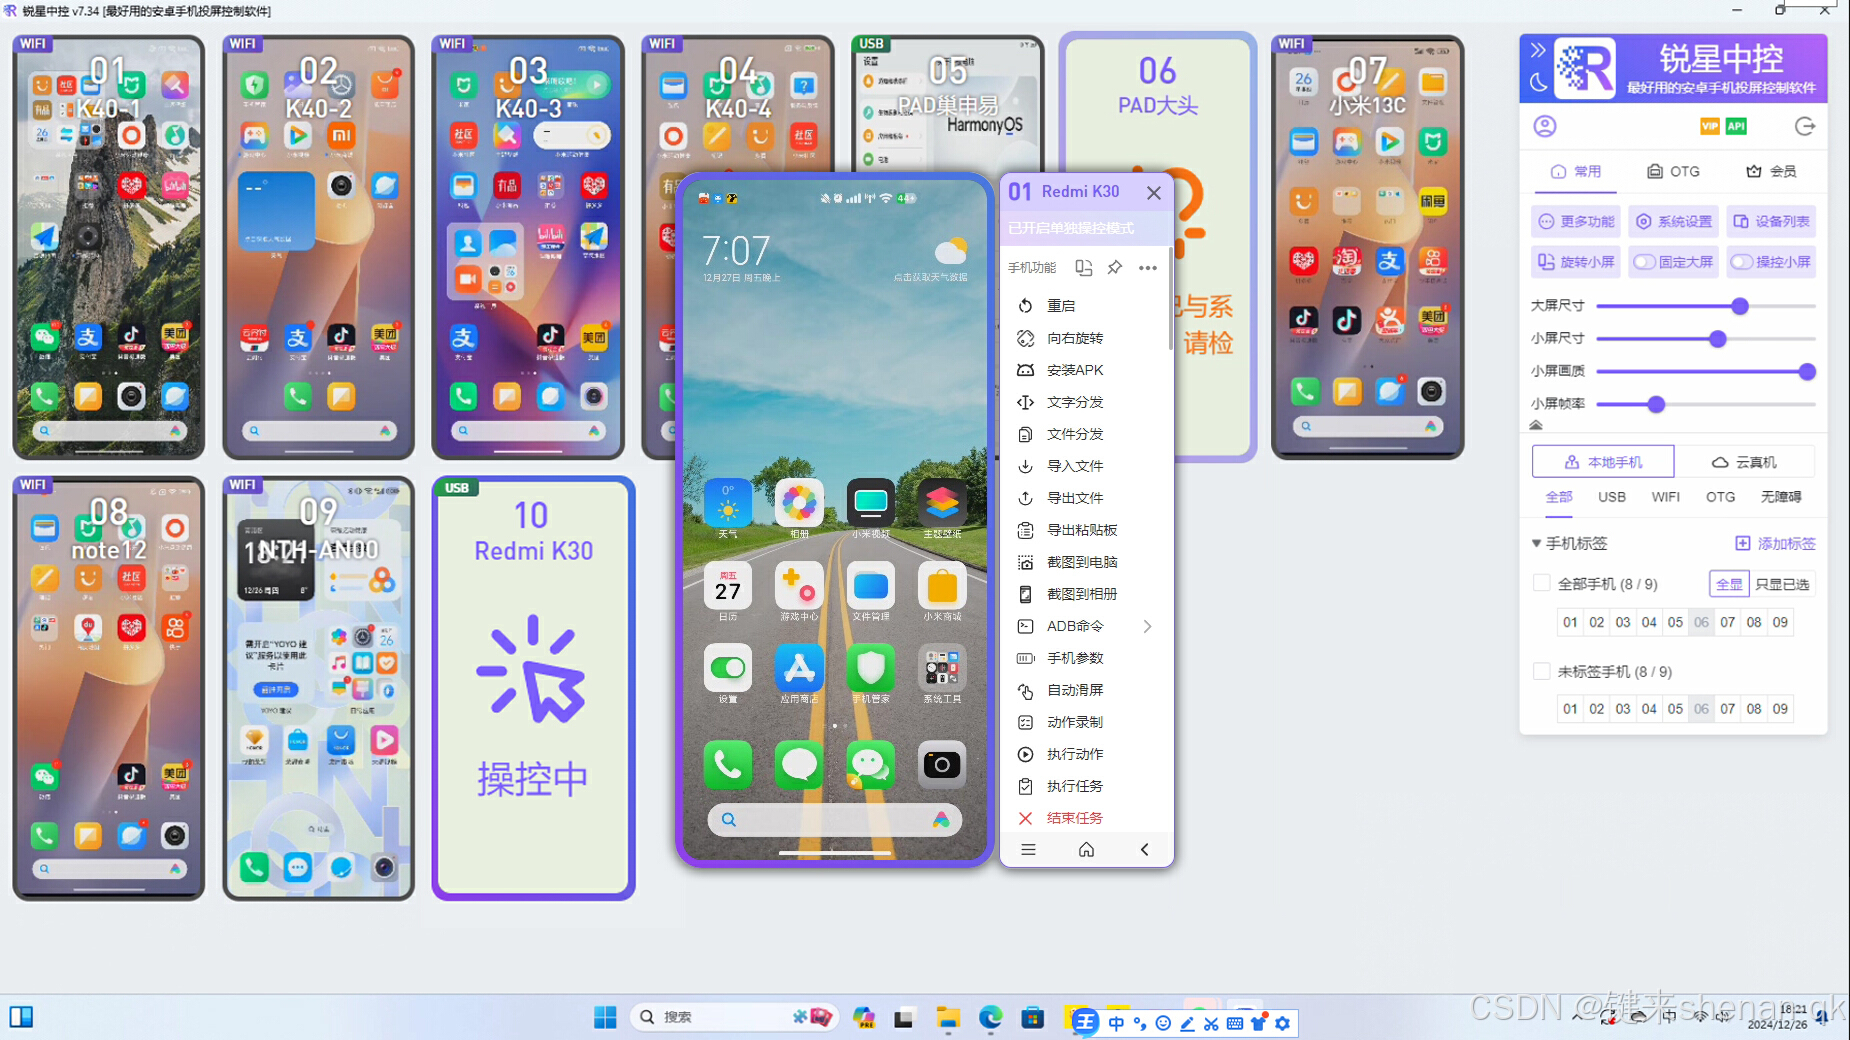The image size is (1850, 1040).
Task: Click the green API badge
Action: tap(1737, 126)
